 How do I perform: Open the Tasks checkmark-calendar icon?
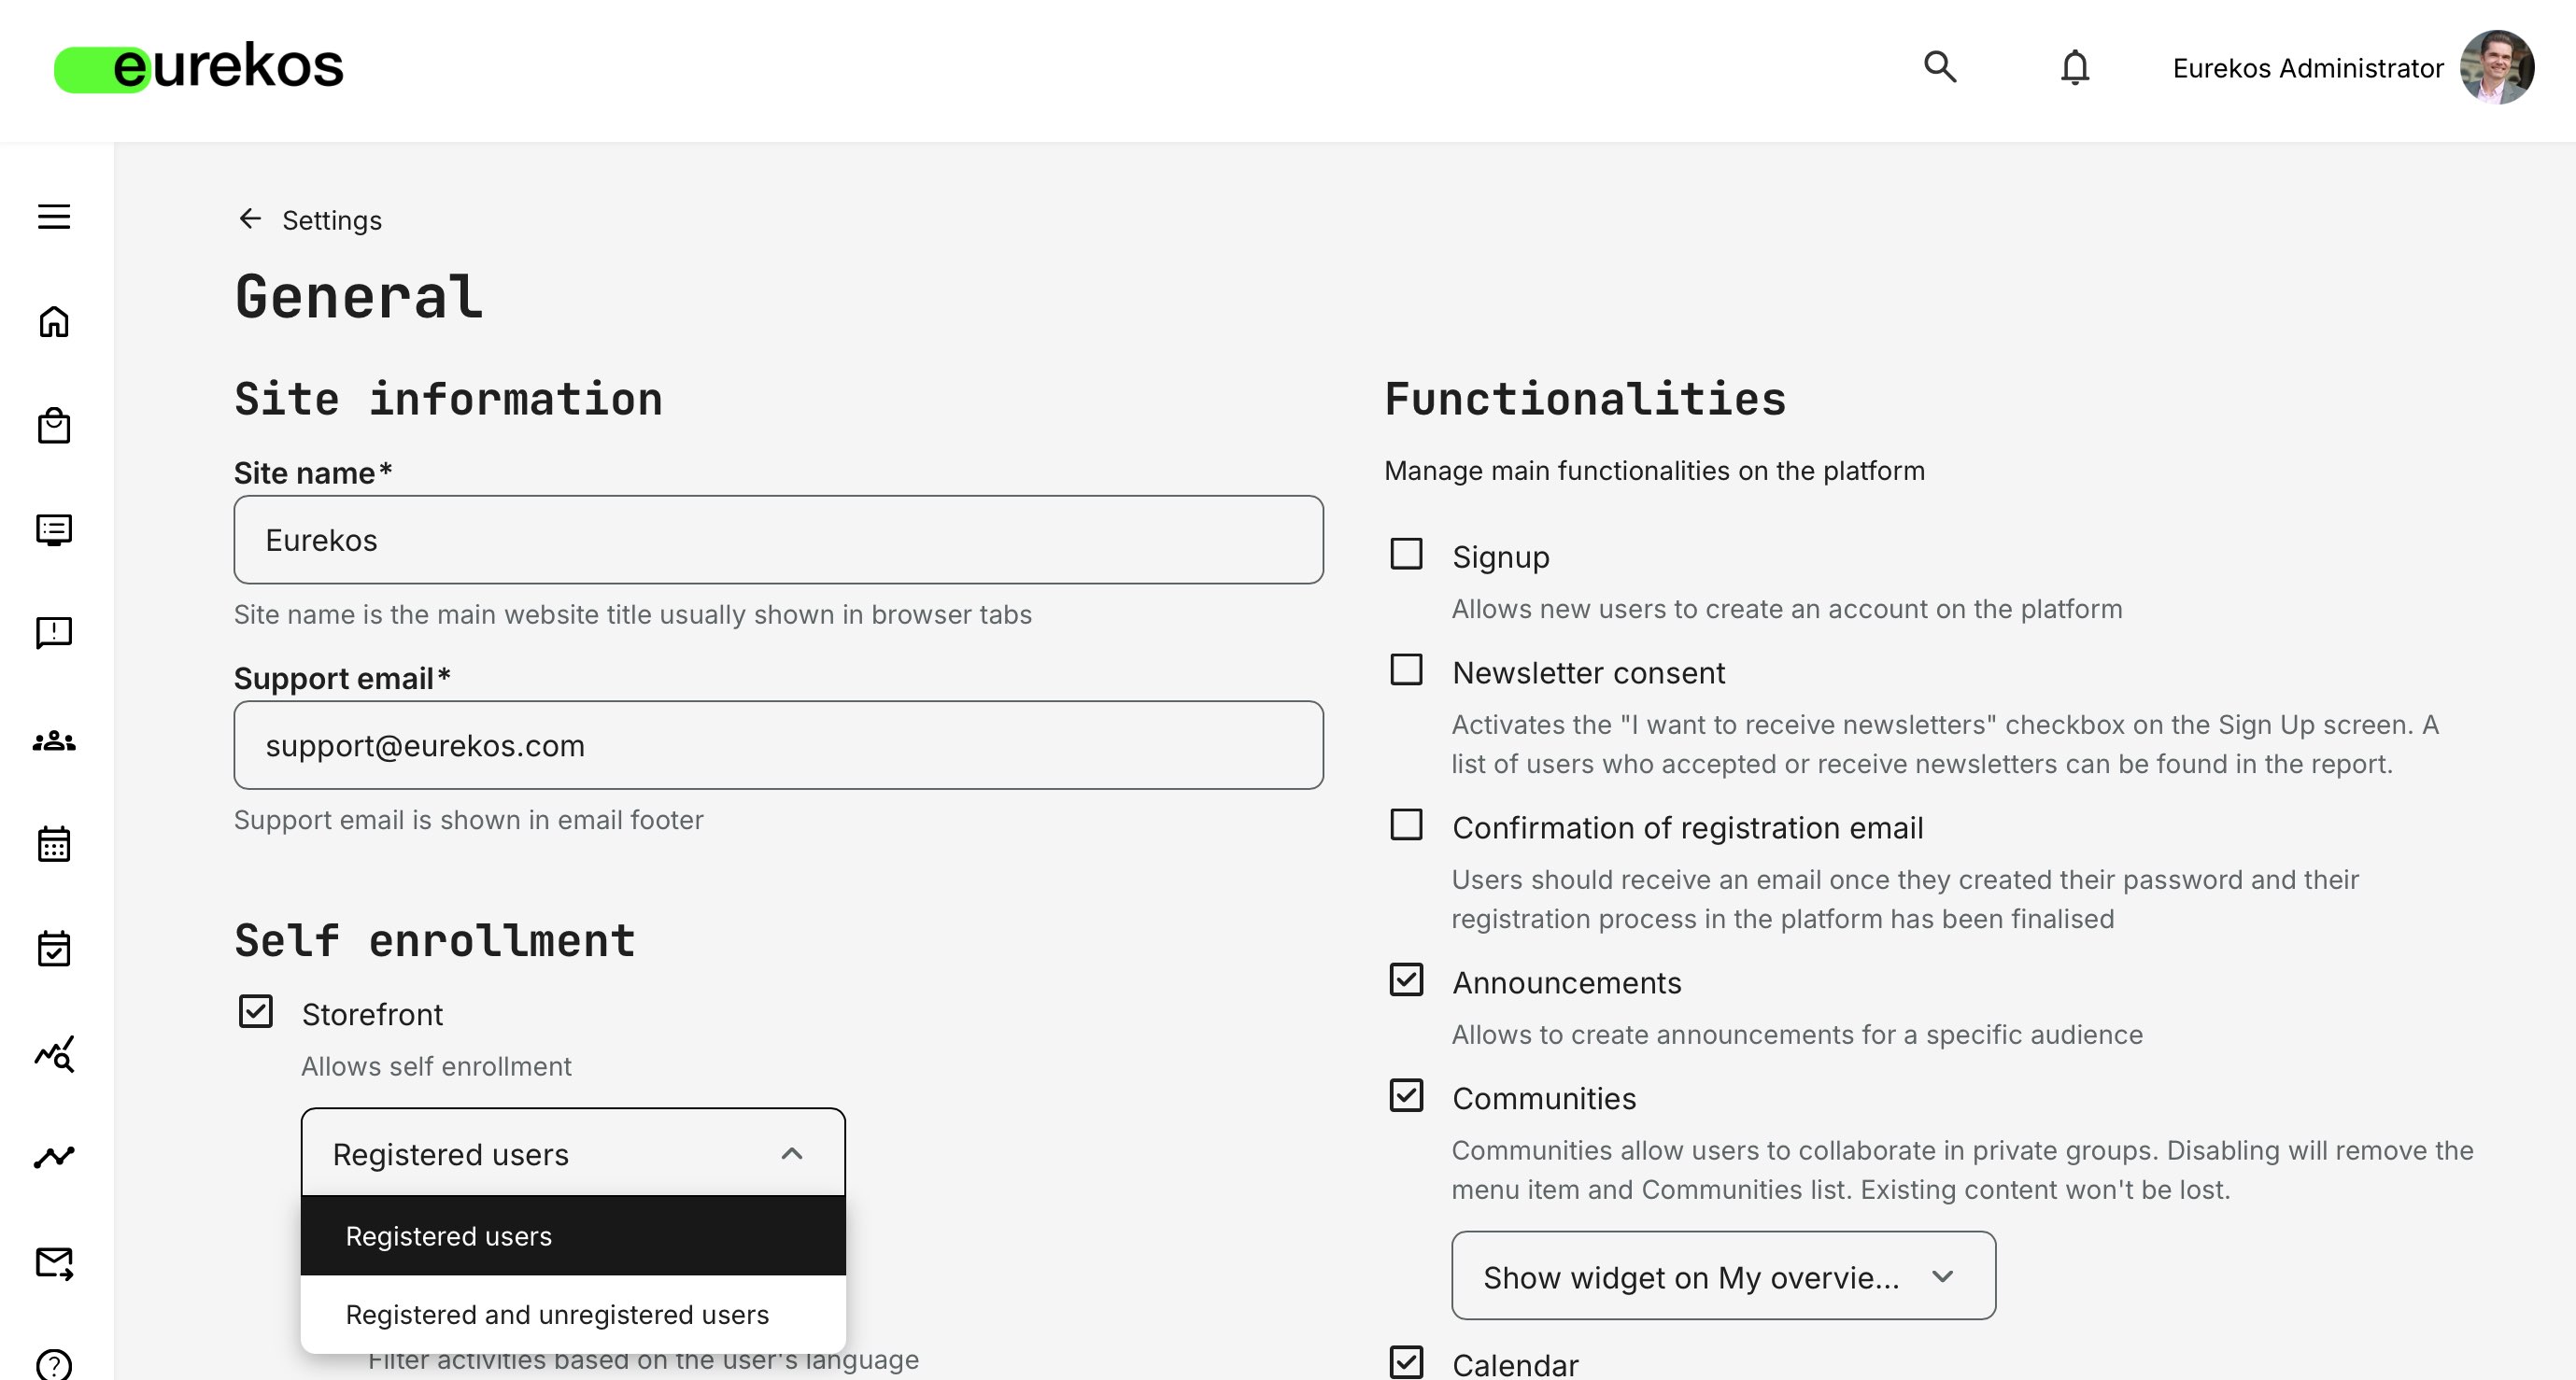click(55, 948)
